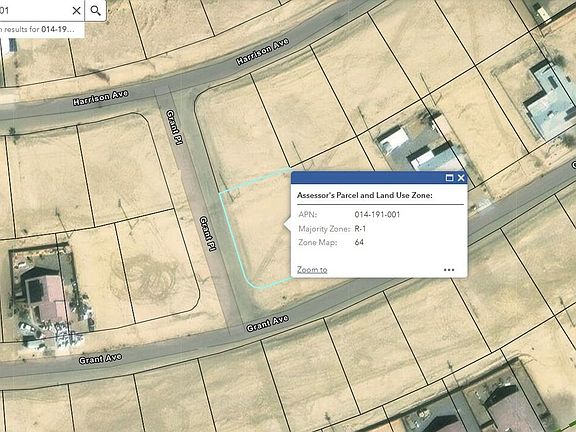Click the left Harrison Ave street label
Viewport: 576px width, 432px height.
tap(100, 98)
